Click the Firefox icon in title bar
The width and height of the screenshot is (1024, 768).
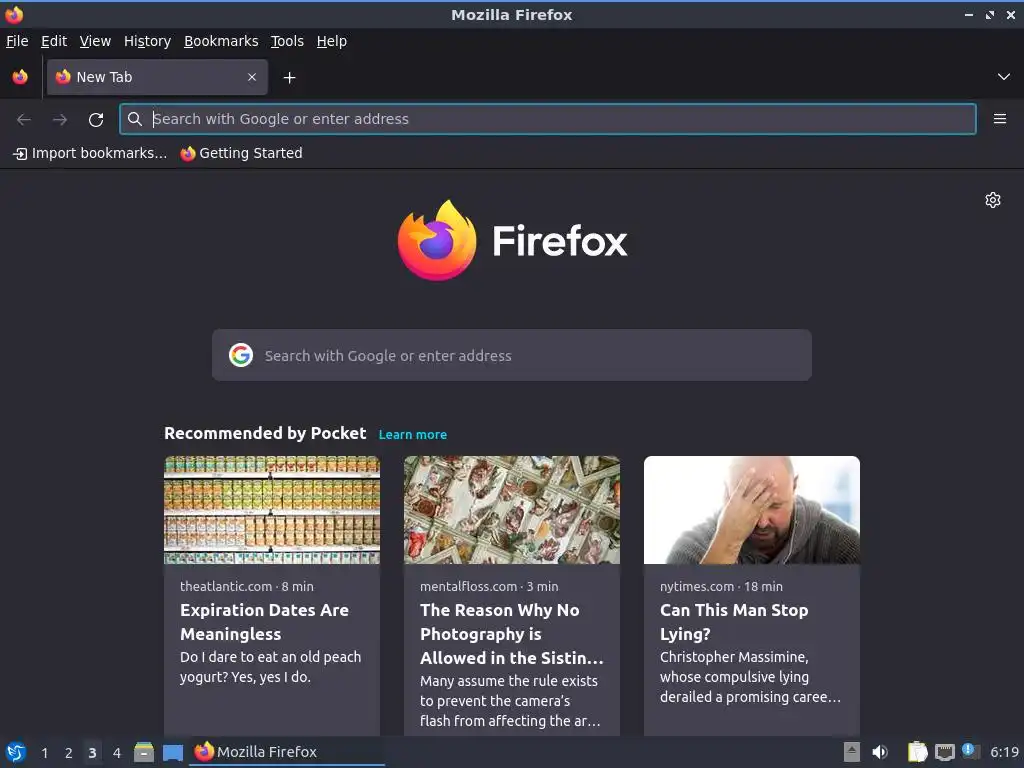[x=14, y=14]
